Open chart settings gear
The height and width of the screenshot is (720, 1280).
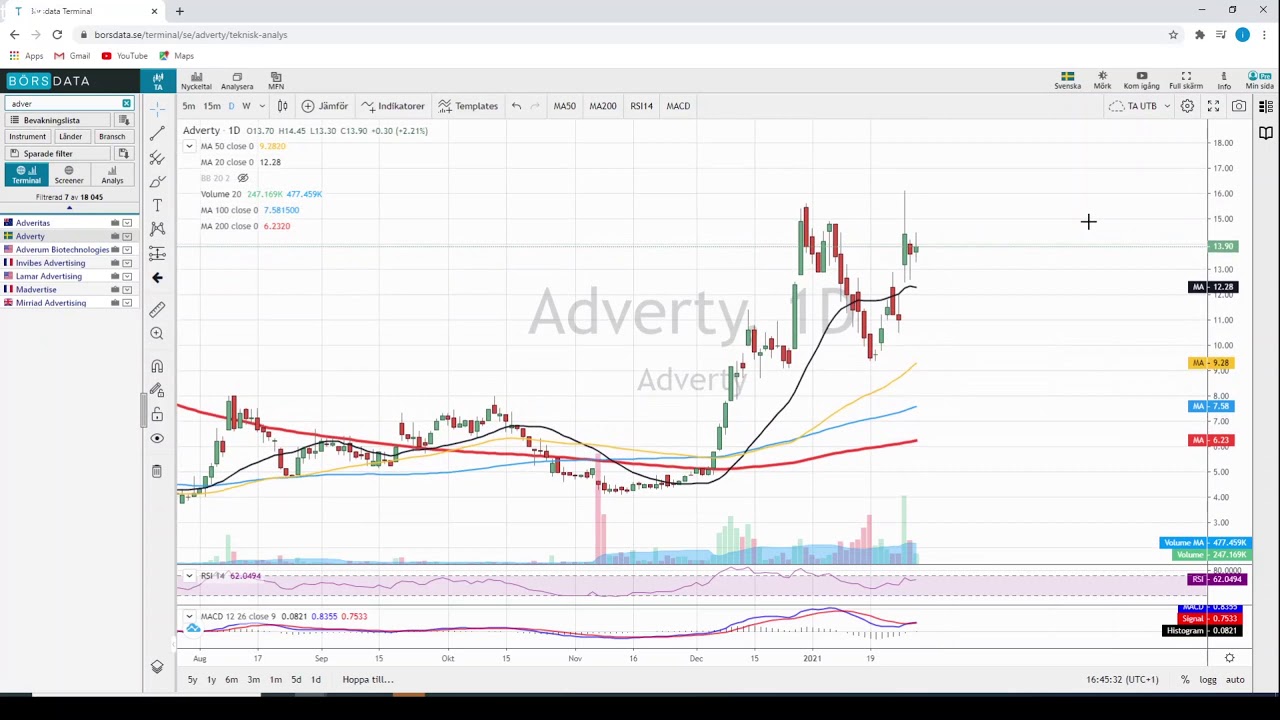tap(1187, 106)
